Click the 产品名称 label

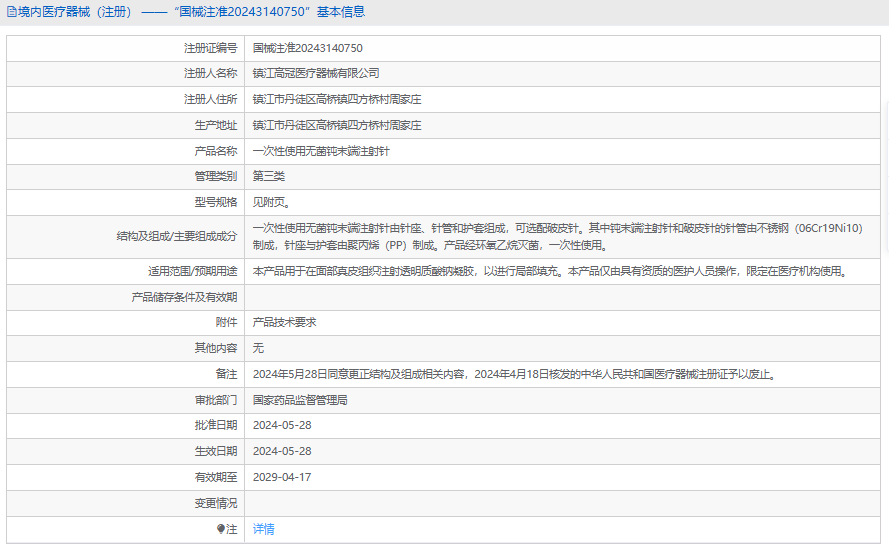click(216, 151)
